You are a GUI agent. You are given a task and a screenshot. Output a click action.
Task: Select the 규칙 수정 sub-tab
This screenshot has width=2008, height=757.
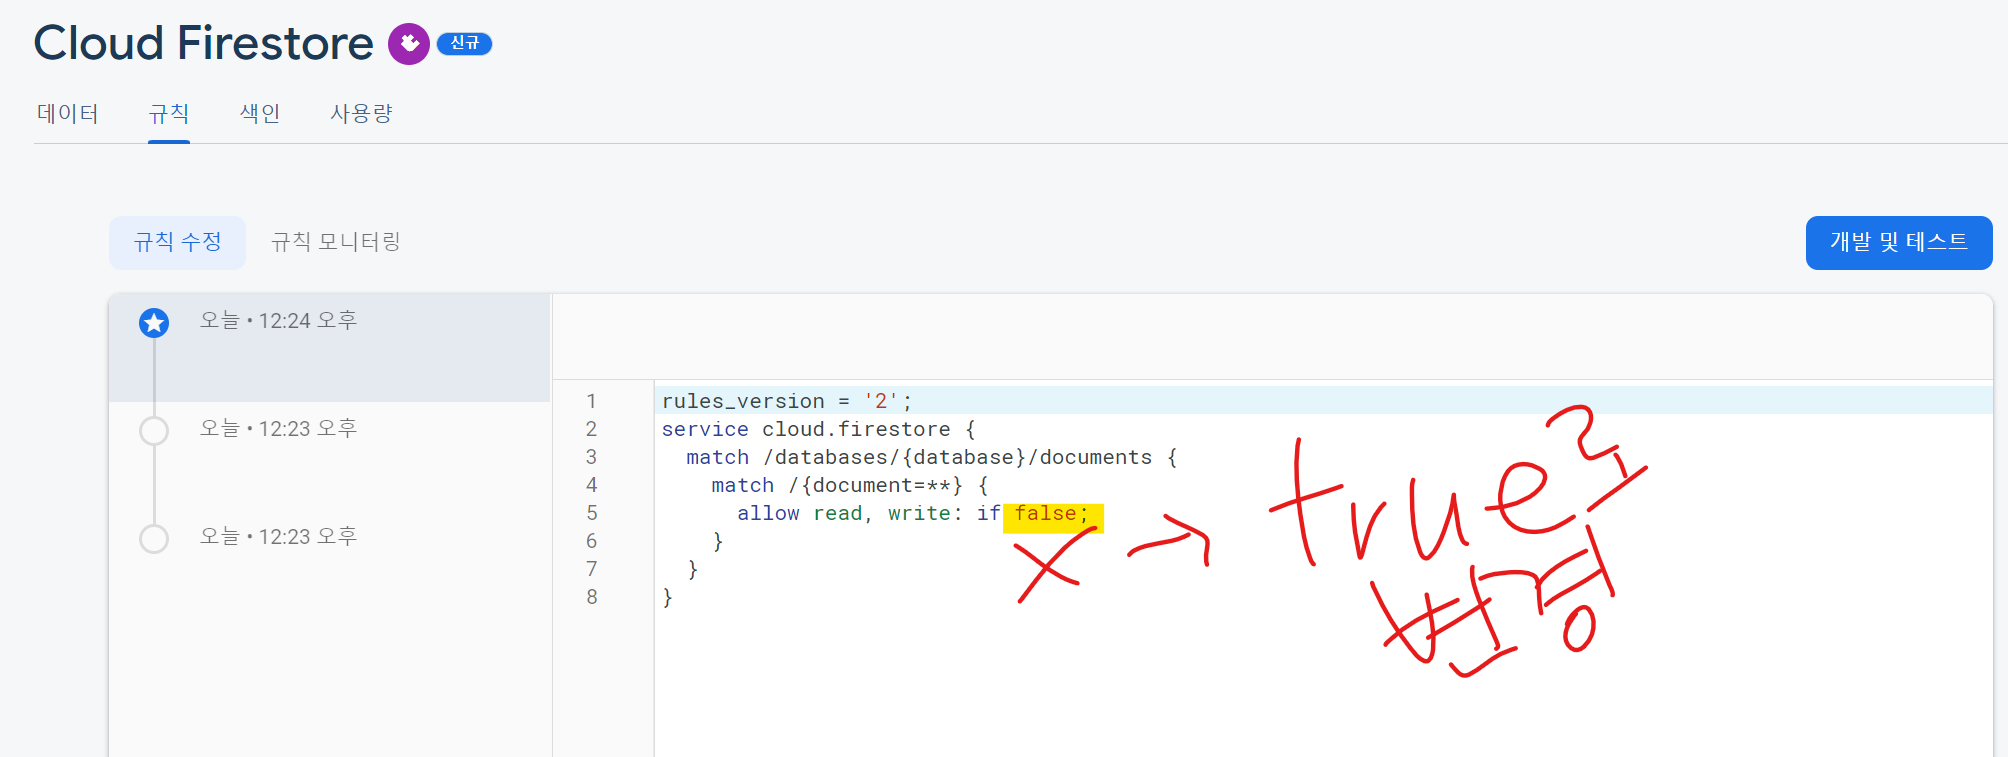178,242
